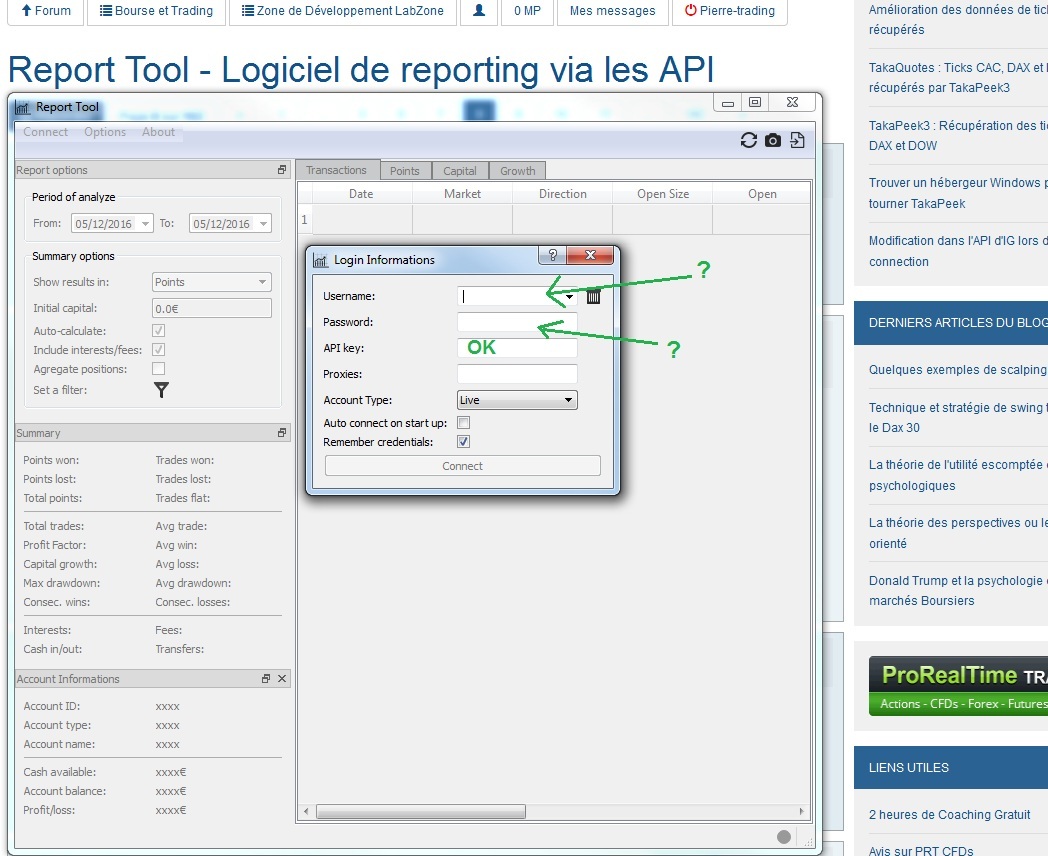Image resolution: width=1048 pixels, height=856 pixels.
Task: Switch to the Points tab
Action: 405,171
